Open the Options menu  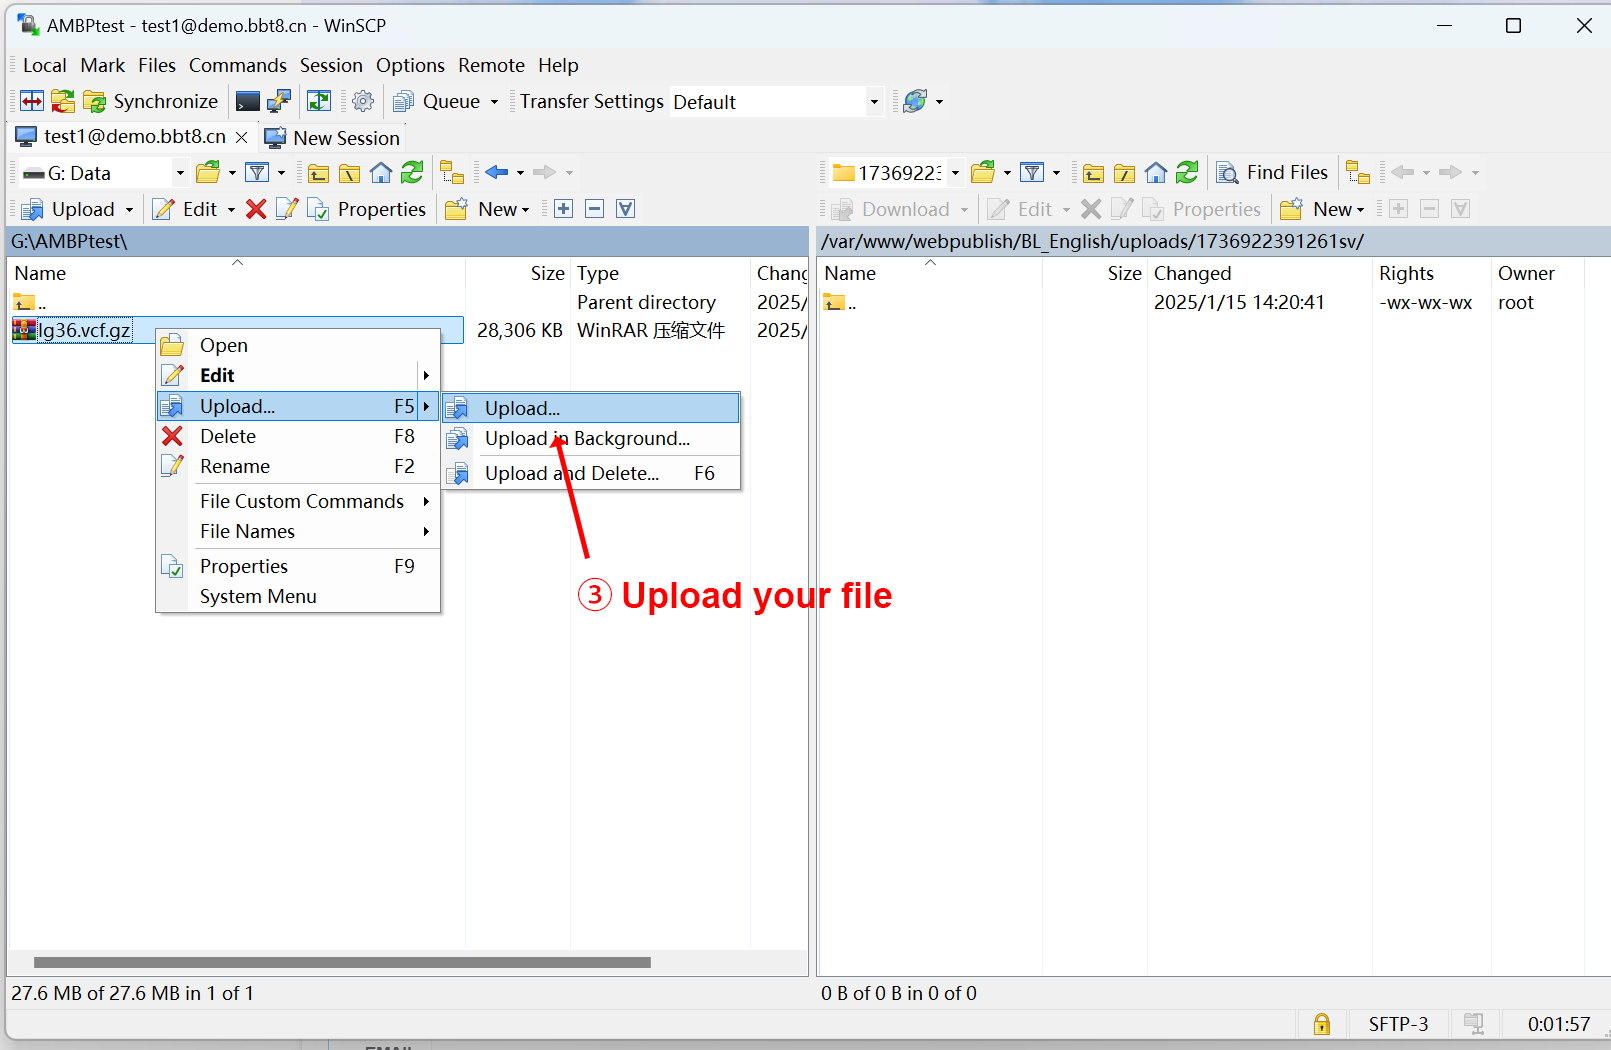click(410, 65)
